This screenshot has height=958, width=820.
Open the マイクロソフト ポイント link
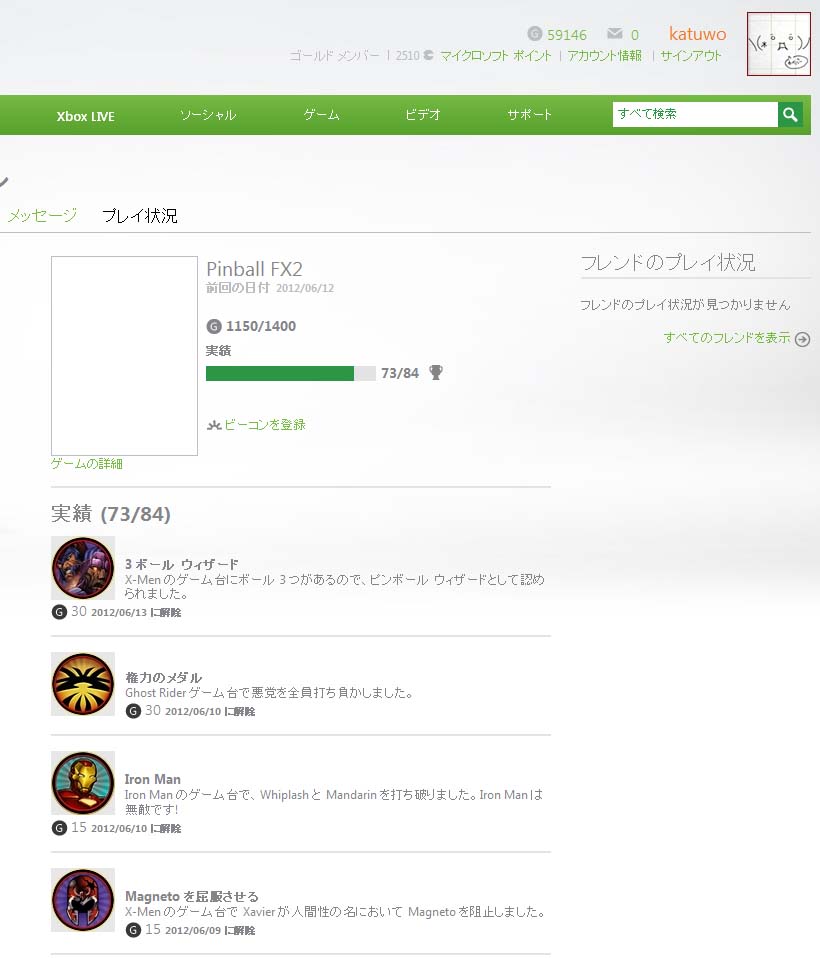(496, 56)
